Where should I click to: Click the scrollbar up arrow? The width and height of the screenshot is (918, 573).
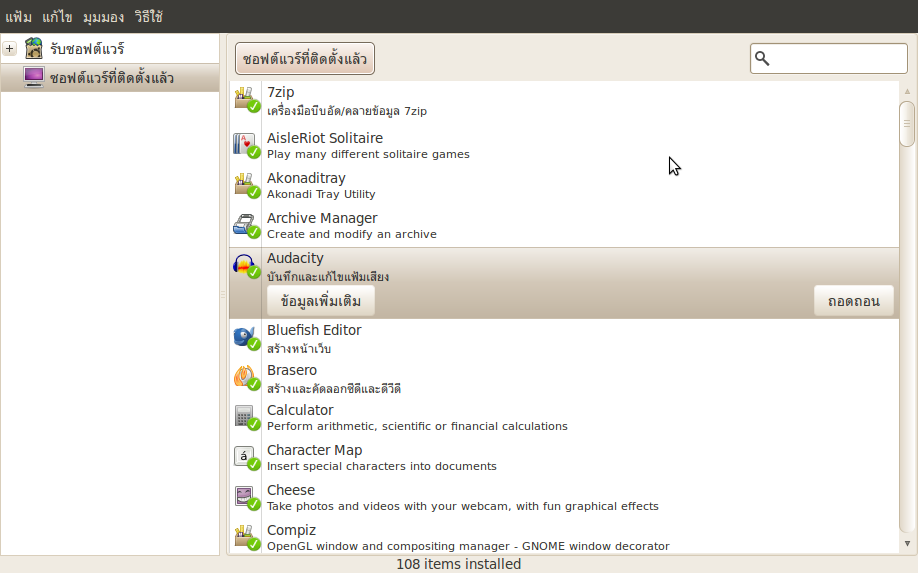click(907, 91)
